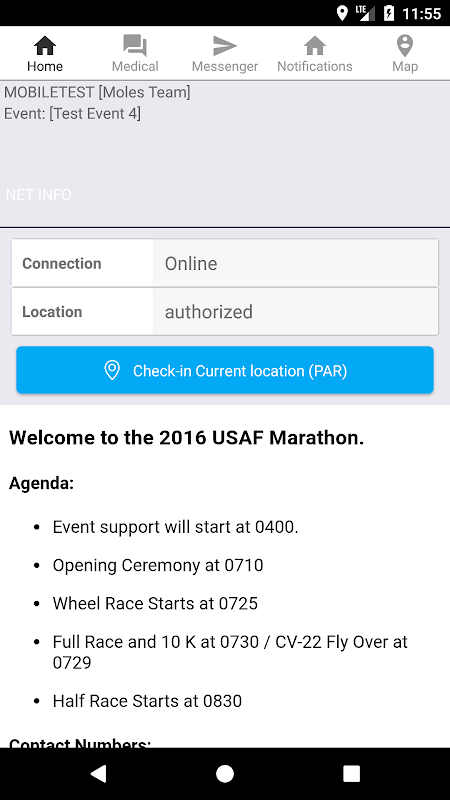Switch to the Medical tab label

pos(135,66)
